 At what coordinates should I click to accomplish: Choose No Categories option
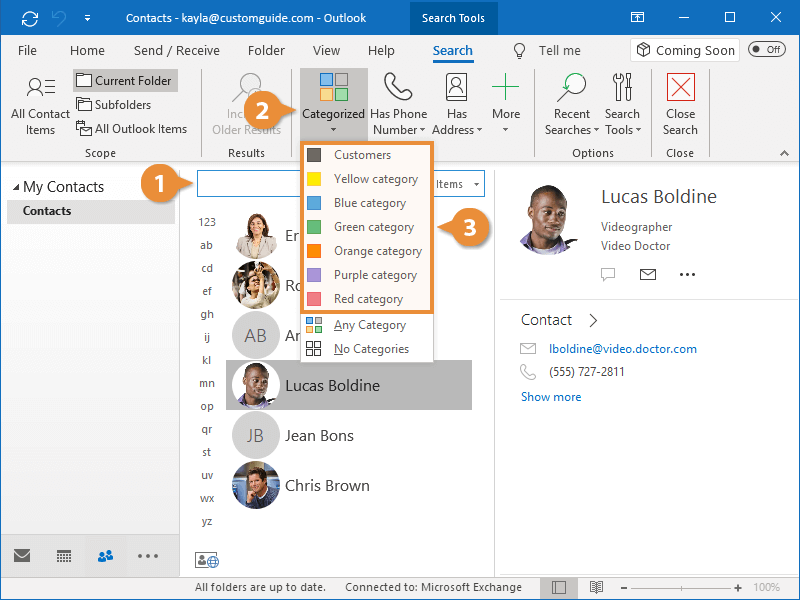click(367, 348)
